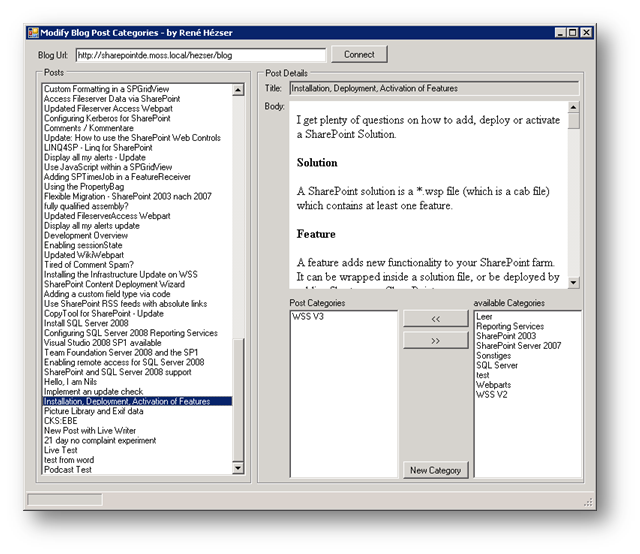Image resolution: width=640 pixels, height=554 pixels.
Task: Click Posts list scroll down arrow
Action: 238,468
